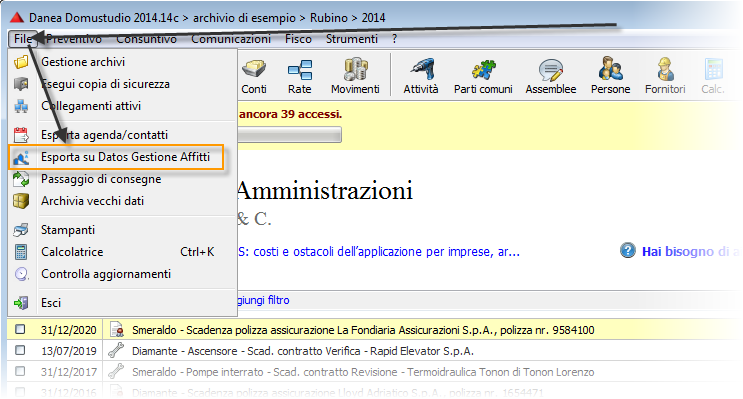The height and width of the screenshot is (399, 743).
Task: Open the Persone toolbar icon
Action: click(x=610, y=69)
